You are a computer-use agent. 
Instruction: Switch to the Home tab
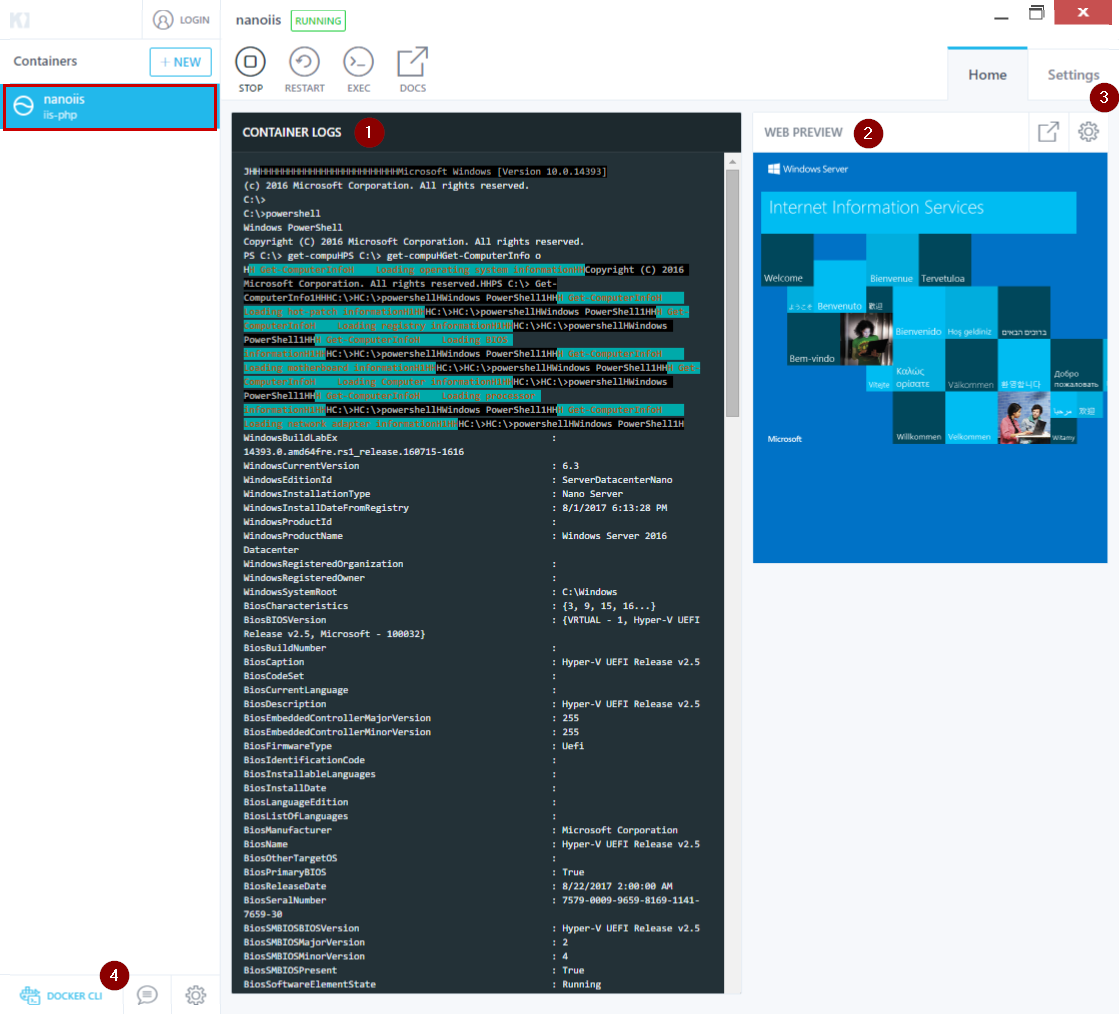[x=987, y=75]
